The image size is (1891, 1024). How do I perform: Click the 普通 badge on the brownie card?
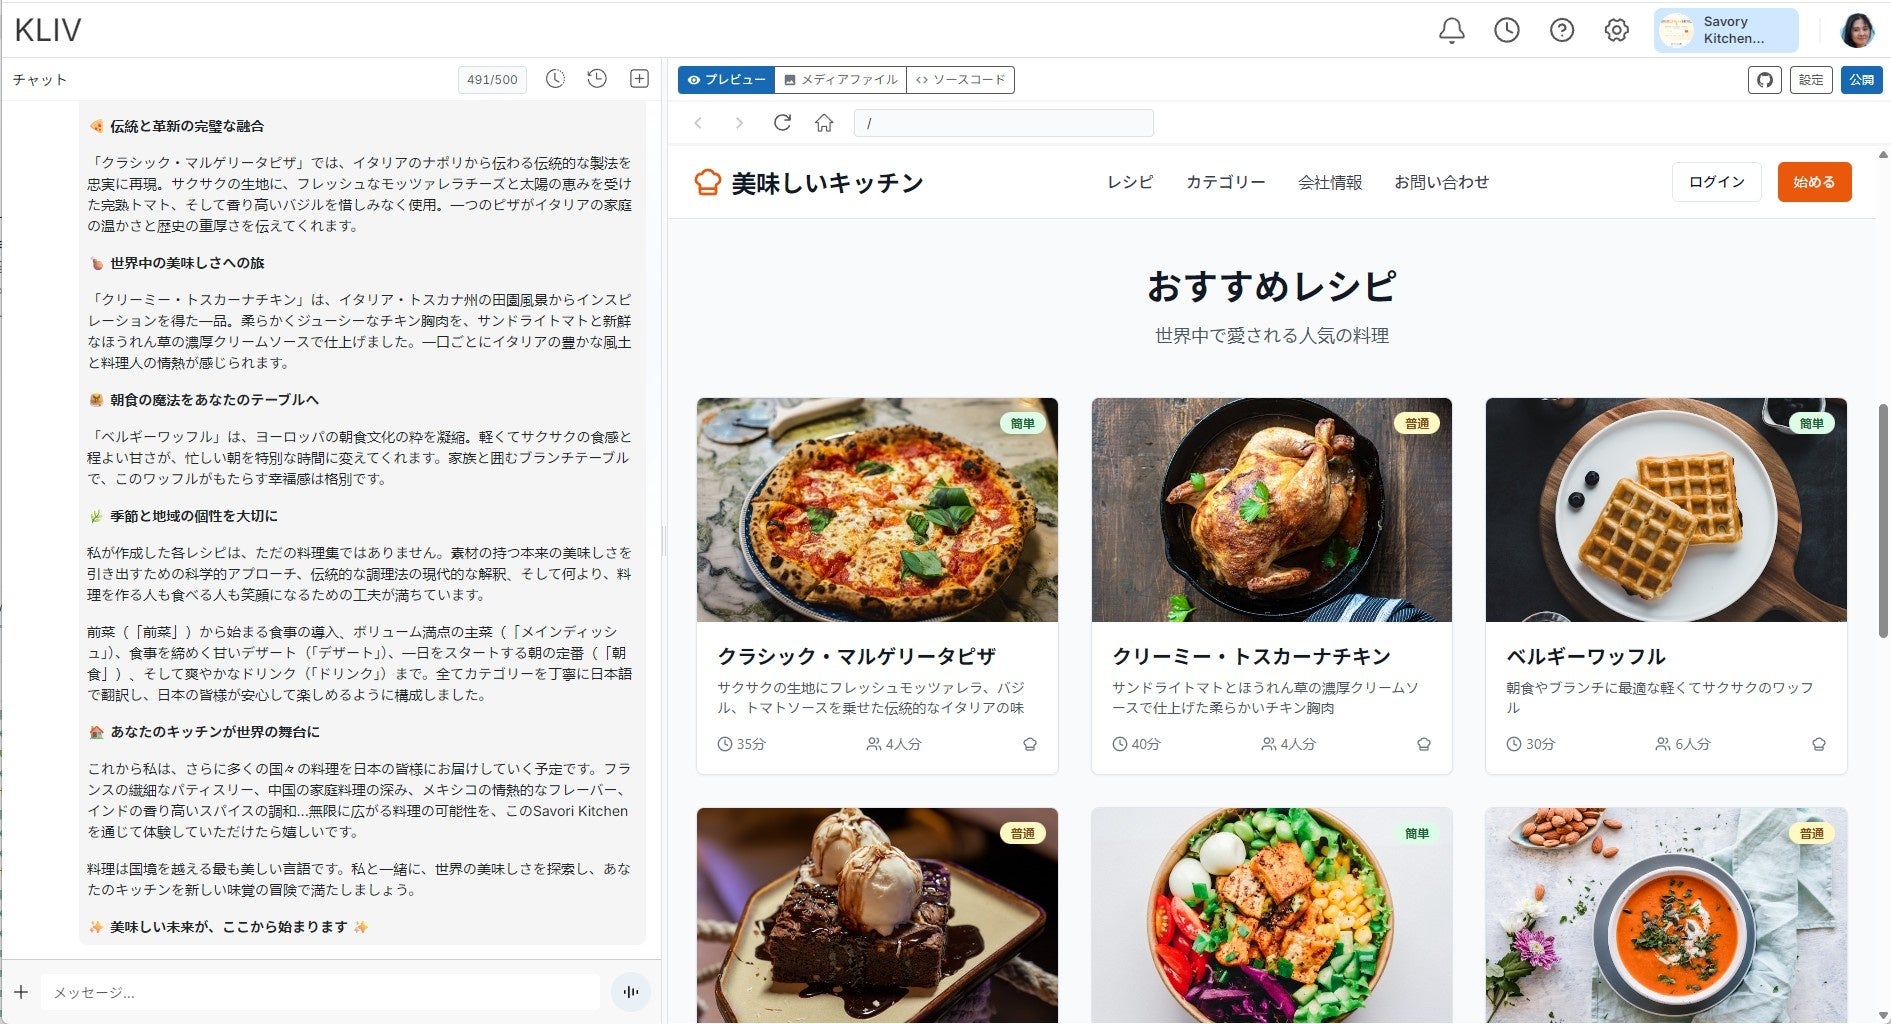coord(1022,834)
